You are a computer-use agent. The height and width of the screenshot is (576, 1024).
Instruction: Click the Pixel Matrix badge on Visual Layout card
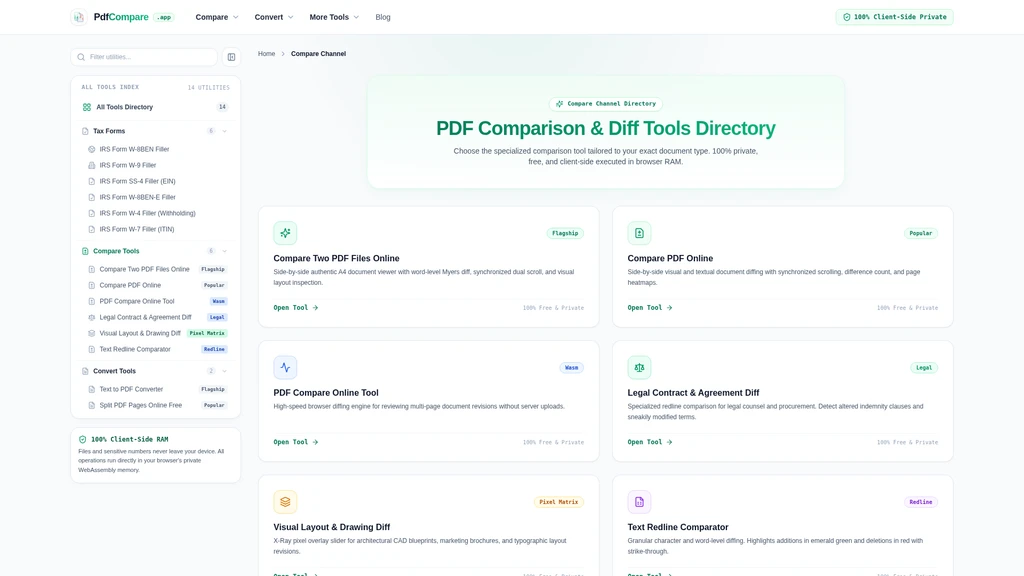558,502
